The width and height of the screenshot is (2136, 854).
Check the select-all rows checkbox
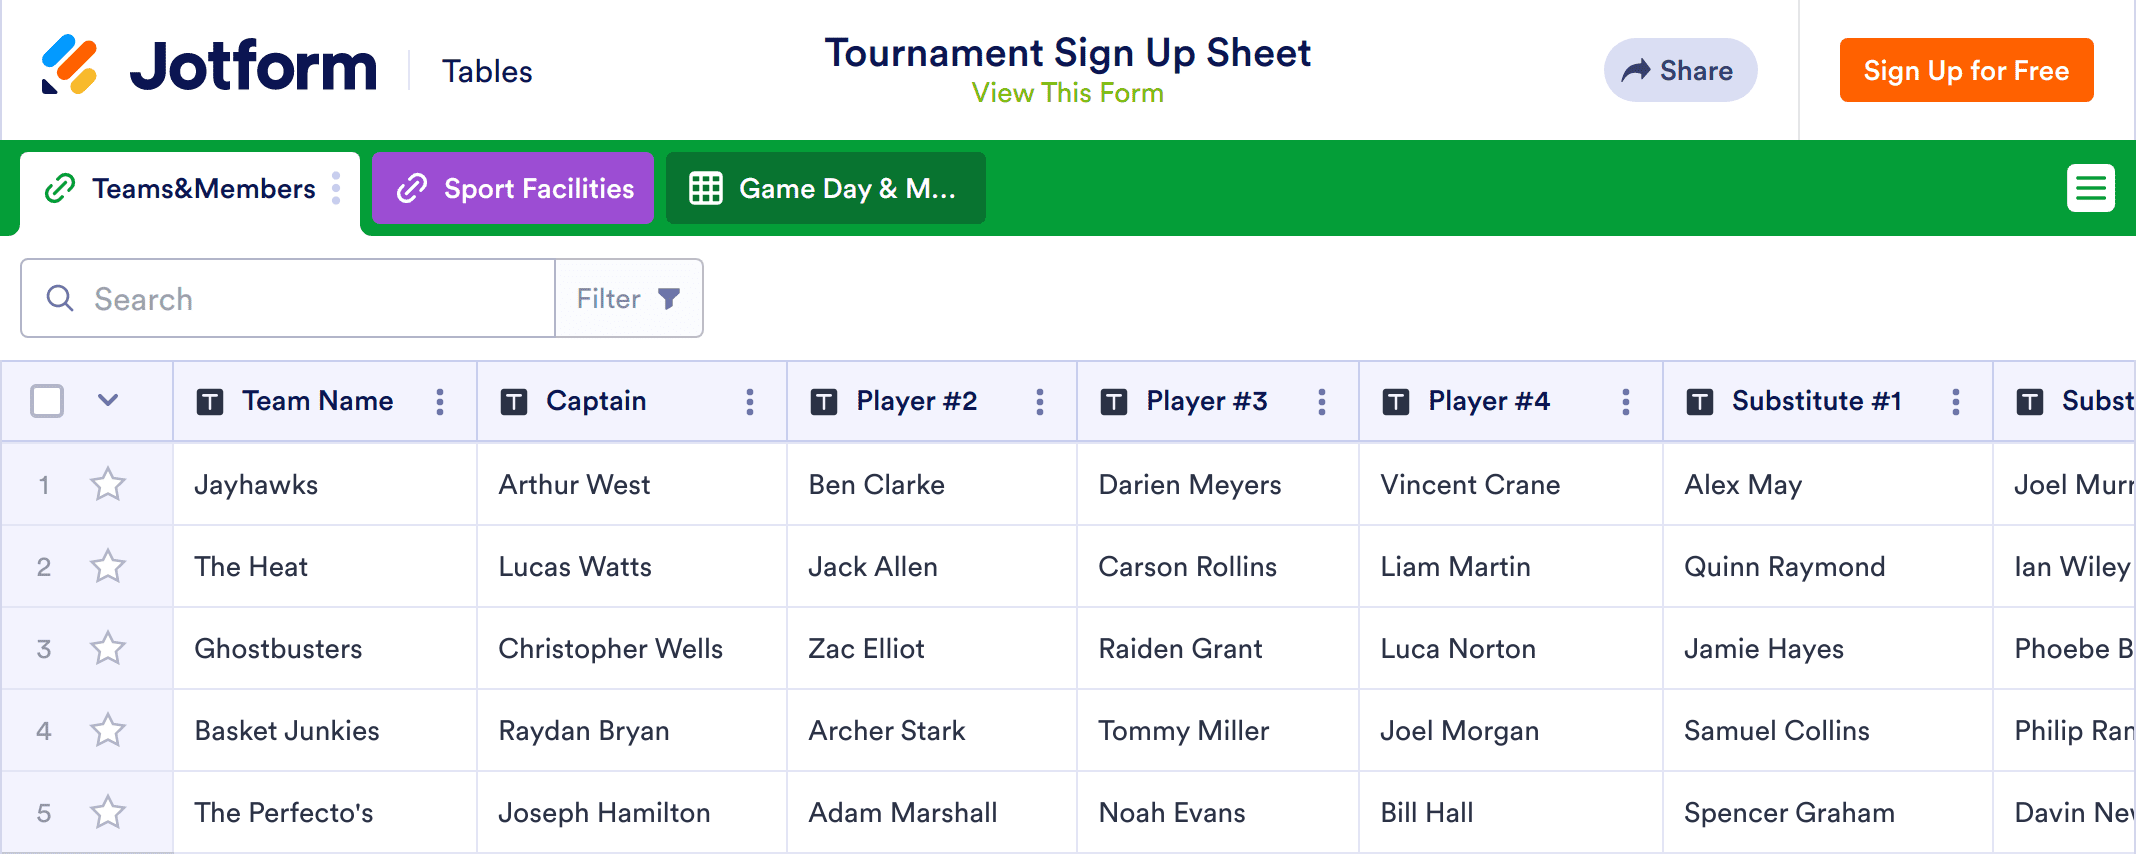(x=47, y=401)
